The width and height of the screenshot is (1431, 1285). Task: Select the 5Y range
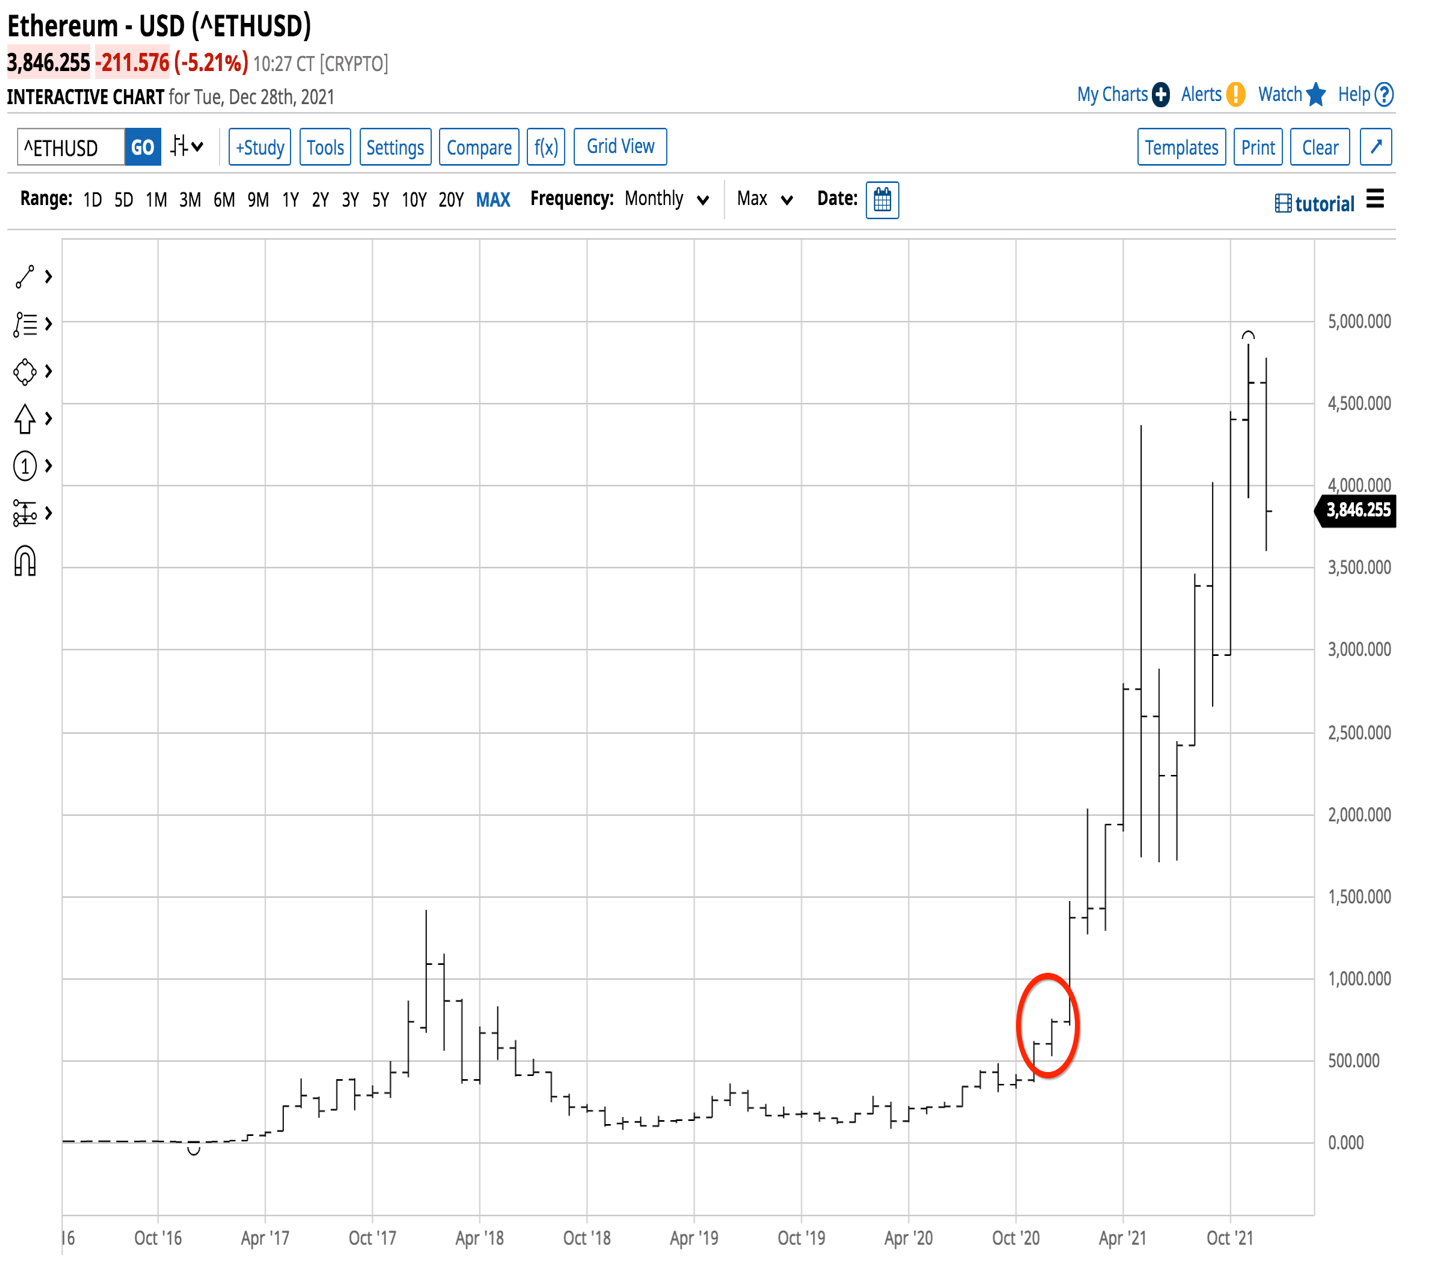(380, 200)
